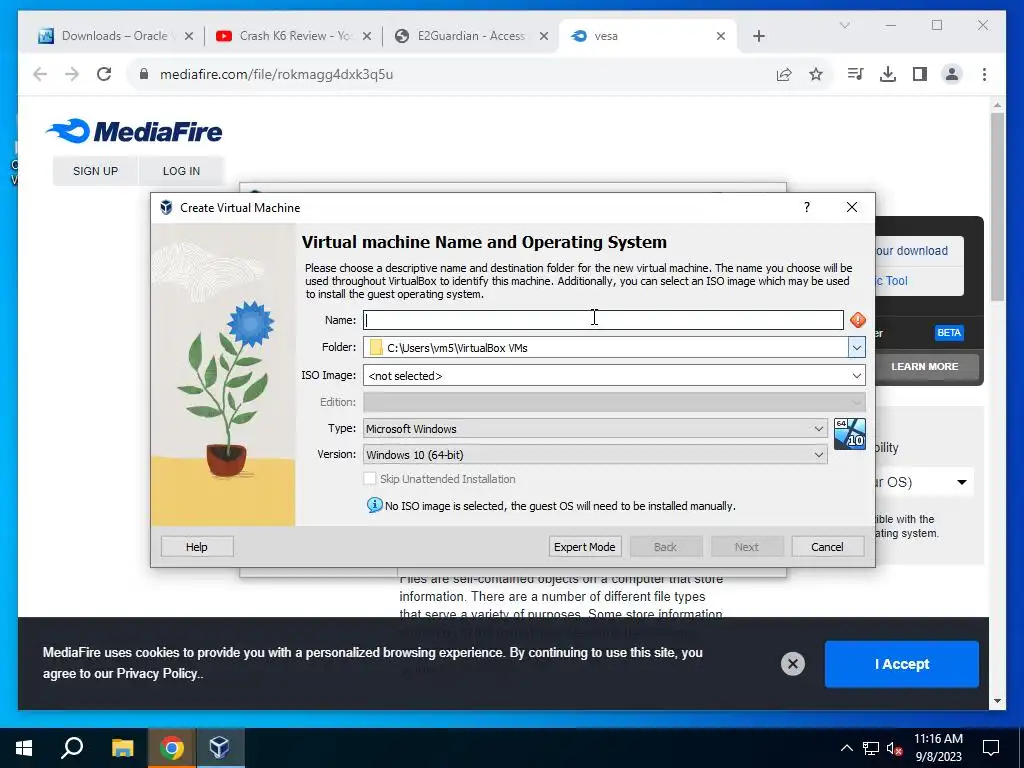1024x768 pixels.
Task: Open the notification center icon
Action: [991, 748]
